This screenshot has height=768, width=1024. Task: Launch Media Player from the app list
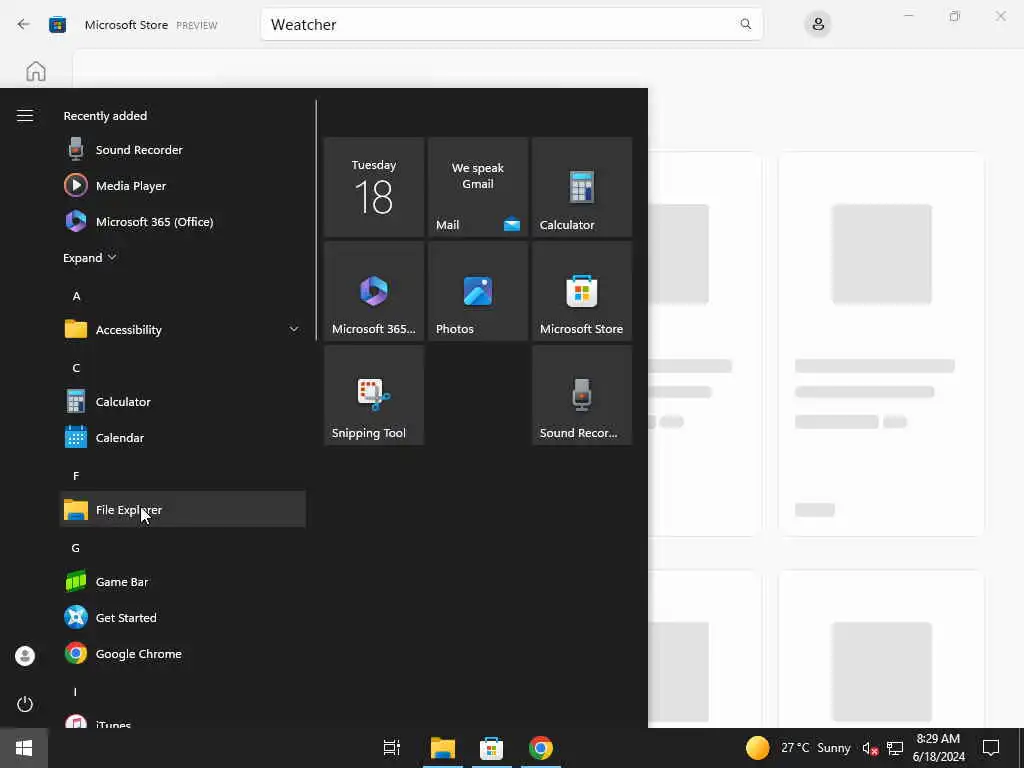tap(183, 185)
